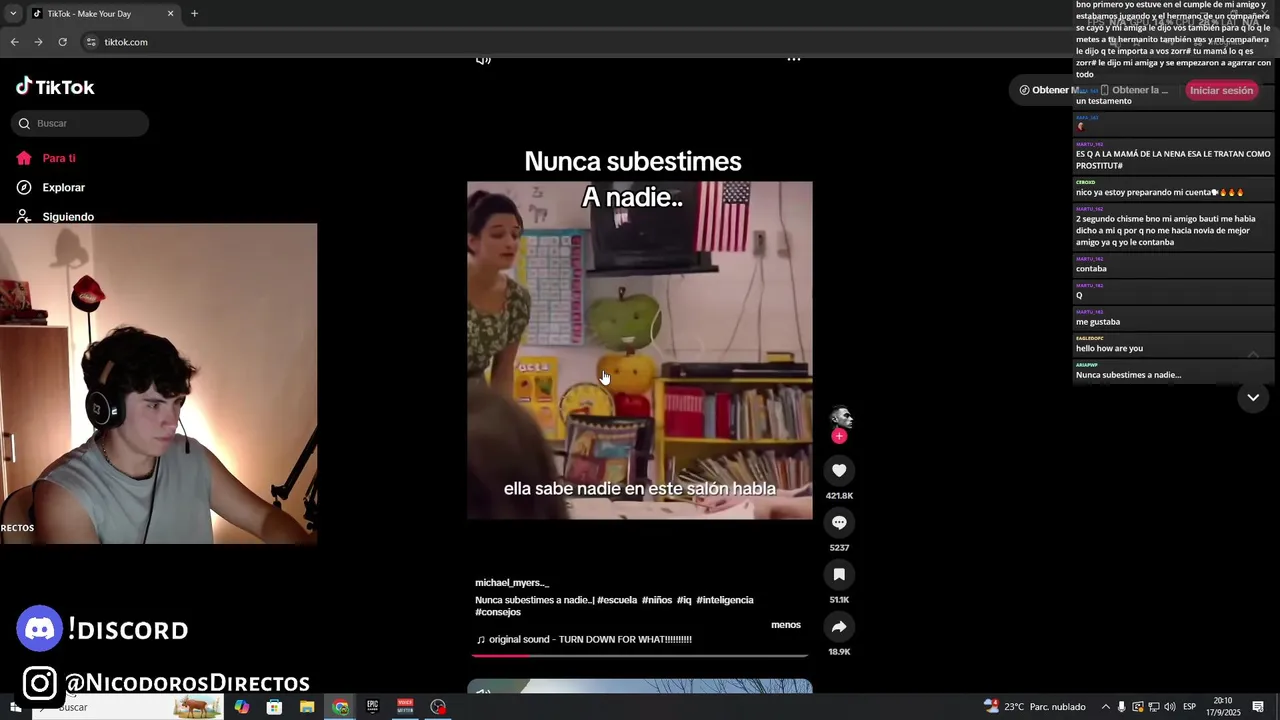Click like count 421.8K
1280x720 pixels.
pyautogui.click(x=839, y=496)
